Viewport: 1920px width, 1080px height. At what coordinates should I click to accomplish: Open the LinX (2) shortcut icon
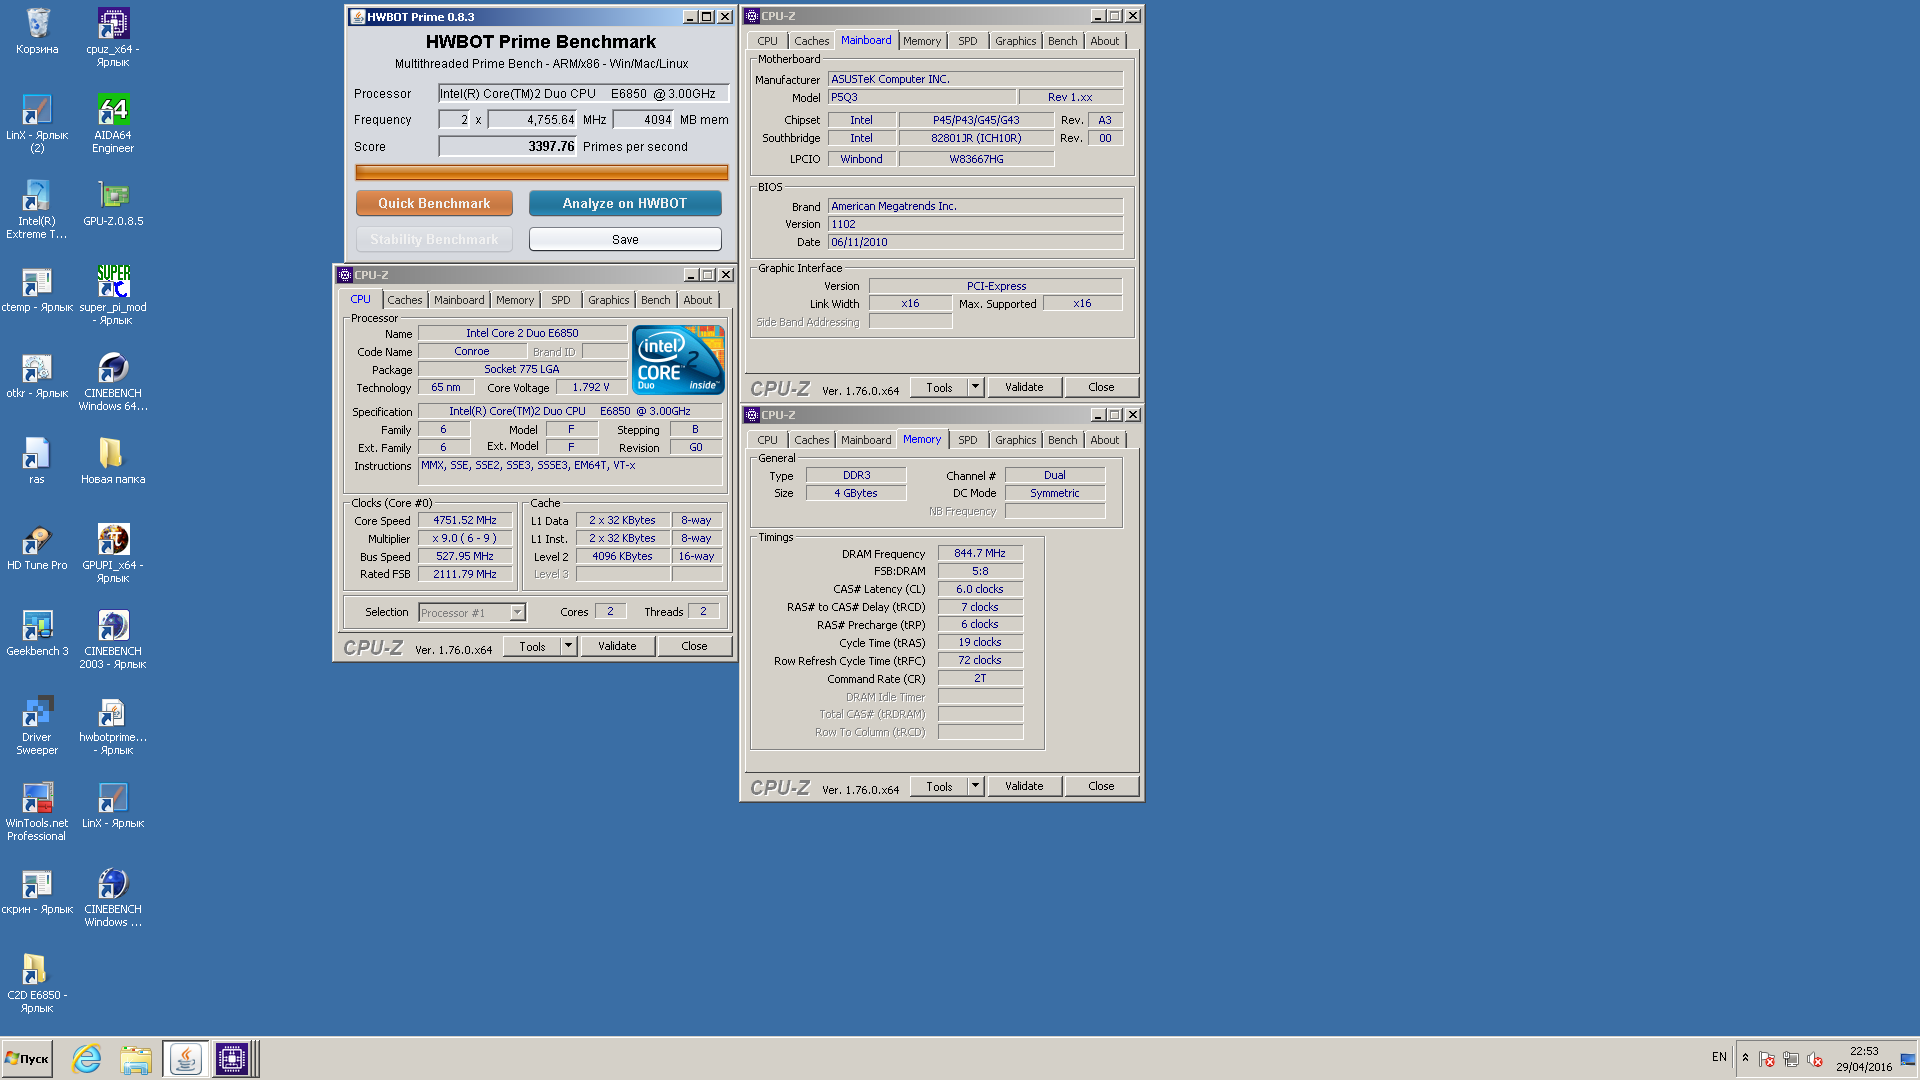(x=37, y=123)
